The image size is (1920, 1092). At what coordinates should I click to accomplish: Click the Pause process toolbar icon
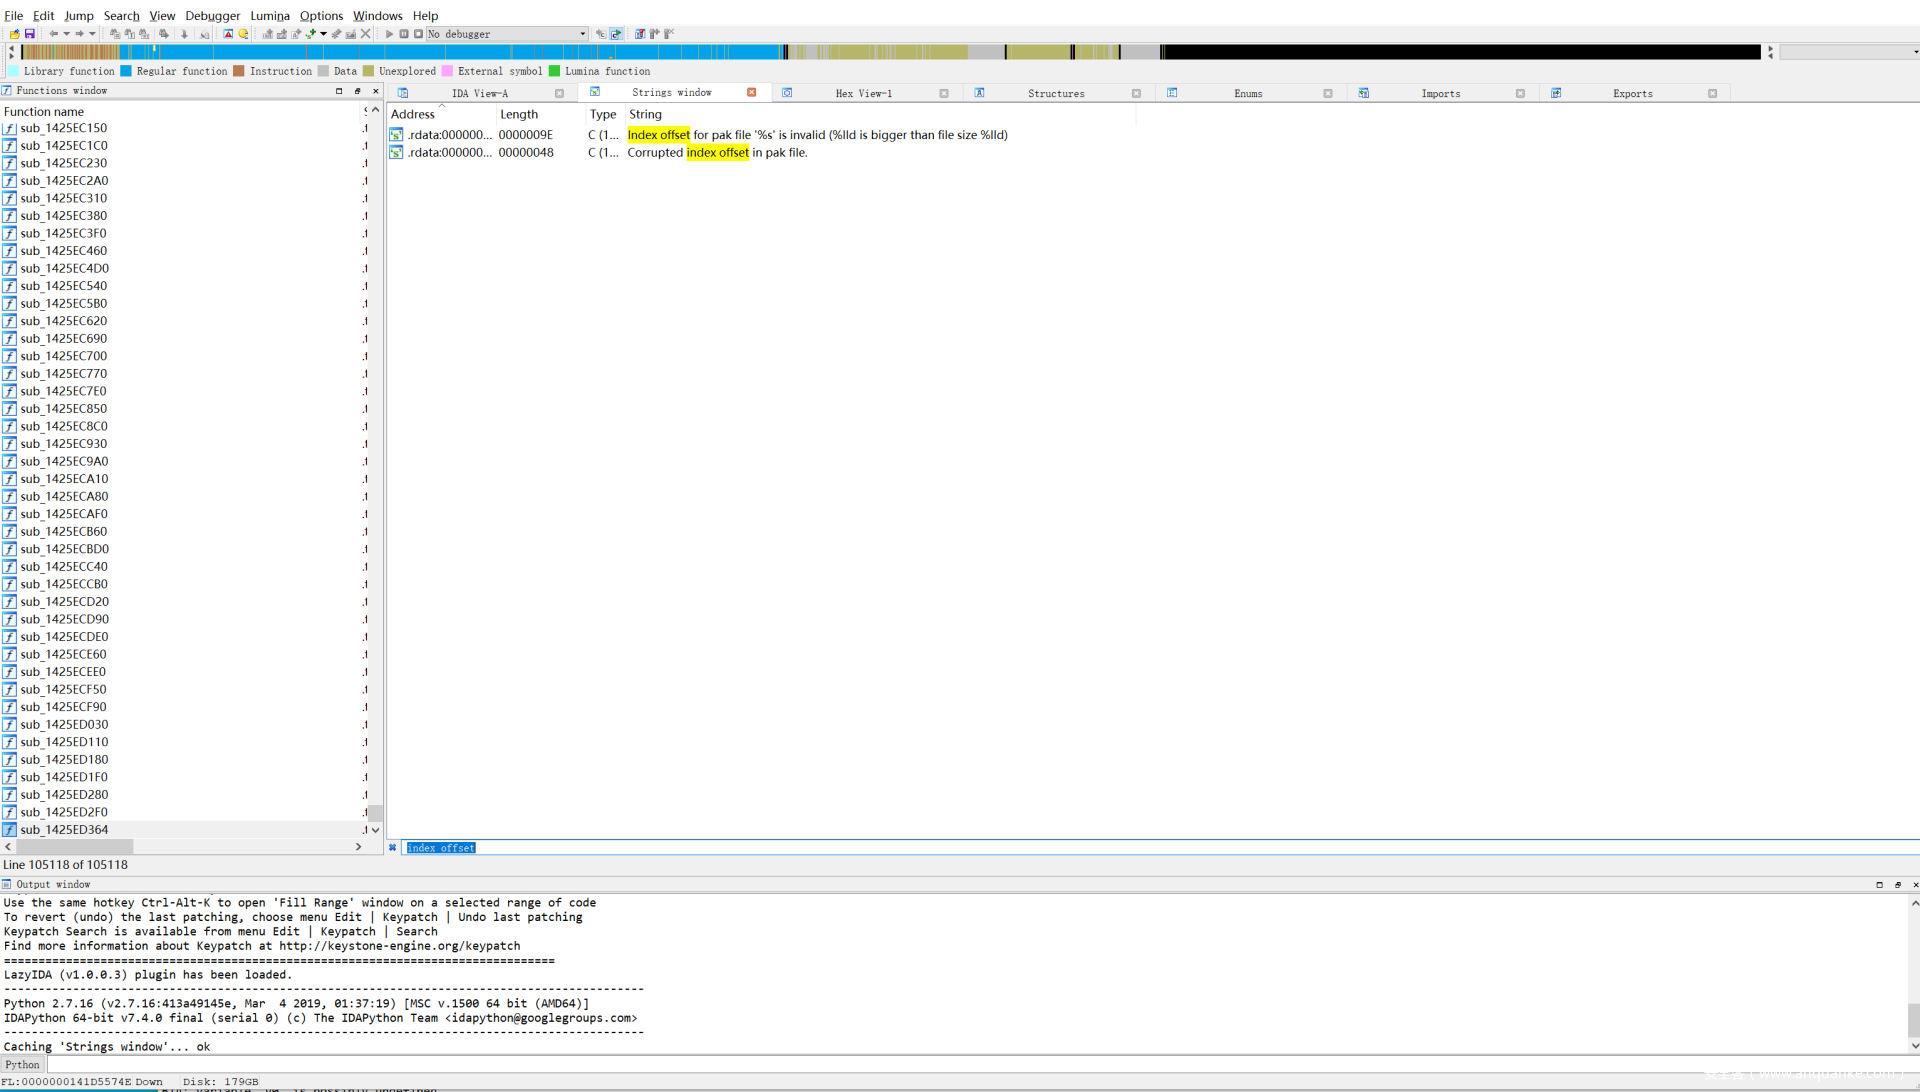point(404,34)
